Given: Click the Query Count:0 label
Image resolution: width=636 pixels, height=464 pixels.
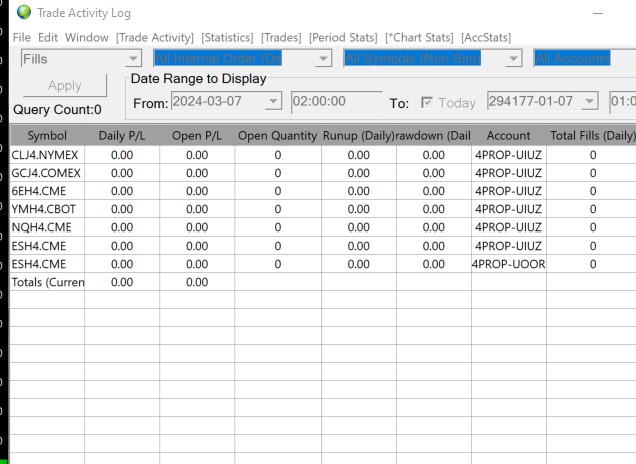Looking at the screenshot, I should tap(57, 110).
